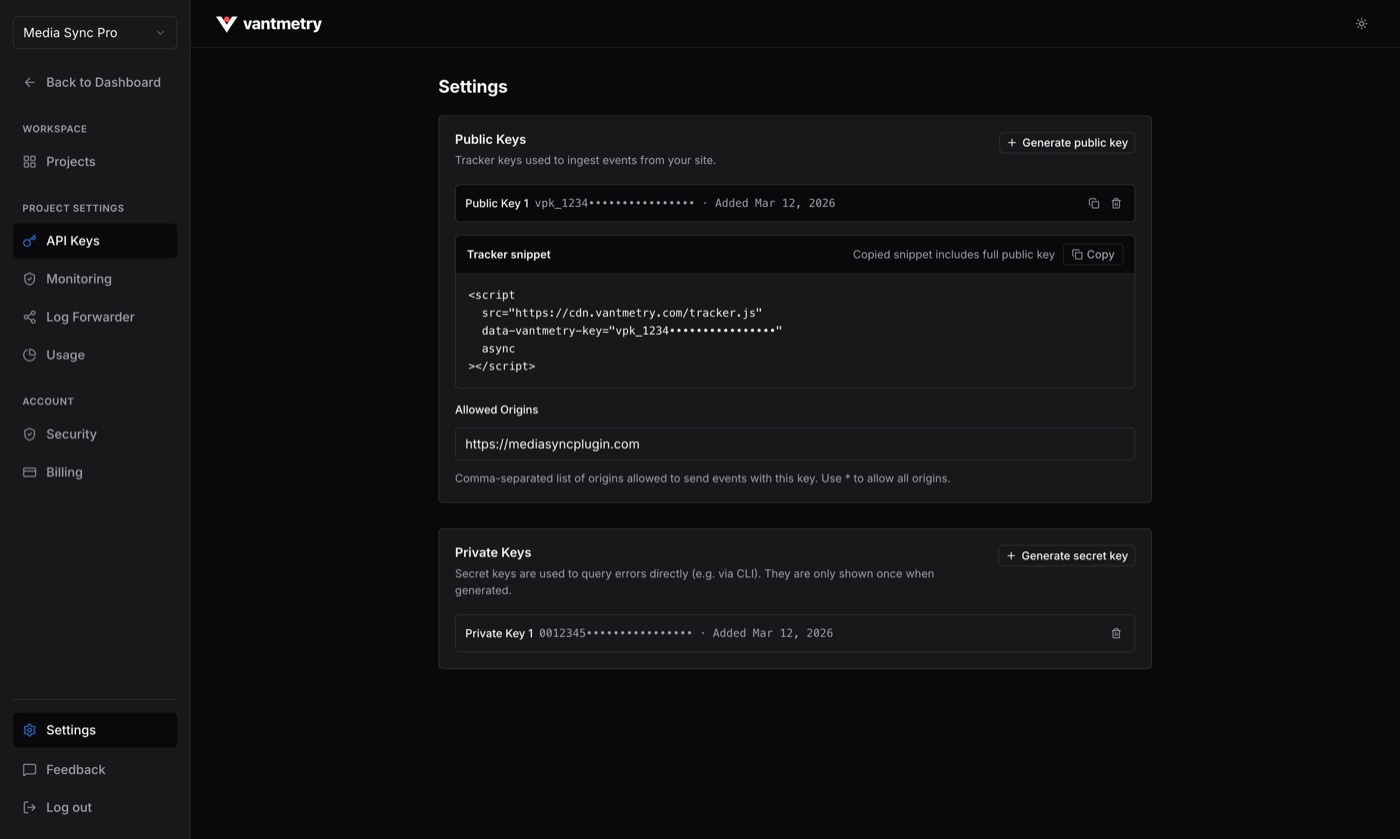
Task: Click the back arrow icon beside Back to Dashboard
Action: pyautogui.click(x=30, y=82)
